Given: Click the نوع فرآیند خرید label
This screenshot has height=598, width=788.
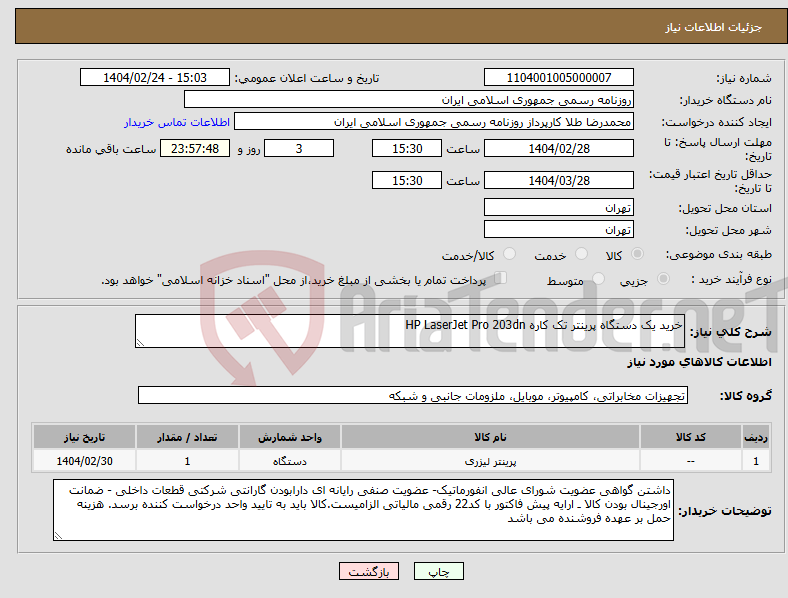Looking at the screenshot, I should coord(731,279).
